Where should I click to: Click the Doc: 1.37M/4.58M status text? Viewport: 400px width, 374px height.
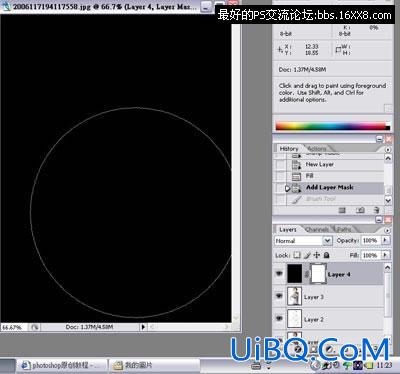(89, 327)
